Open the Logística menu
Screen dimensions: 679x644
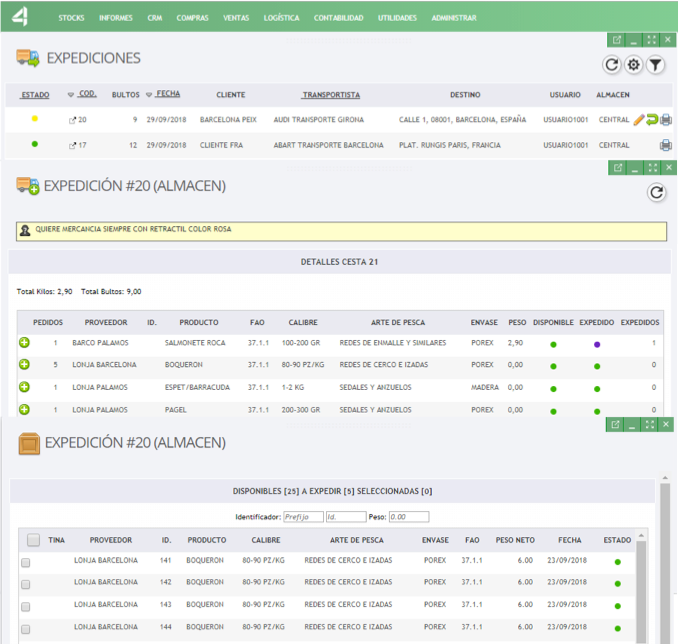point(281,18)
